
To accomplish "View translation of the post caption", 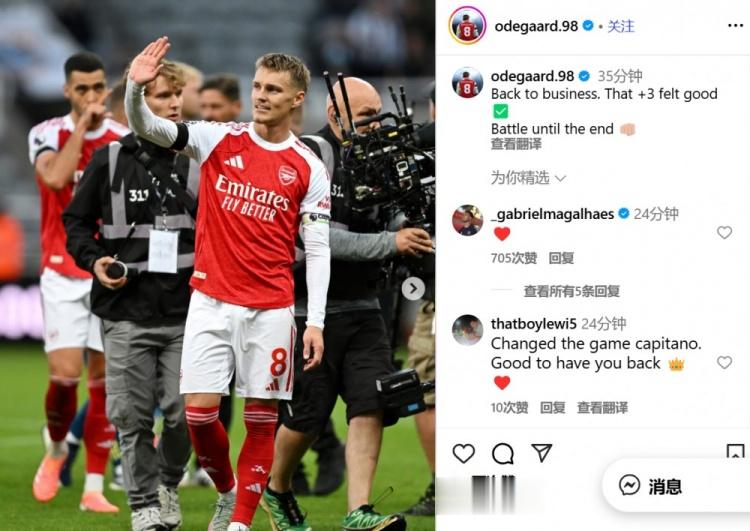I will pyautogui.click(x=516, y=144).
